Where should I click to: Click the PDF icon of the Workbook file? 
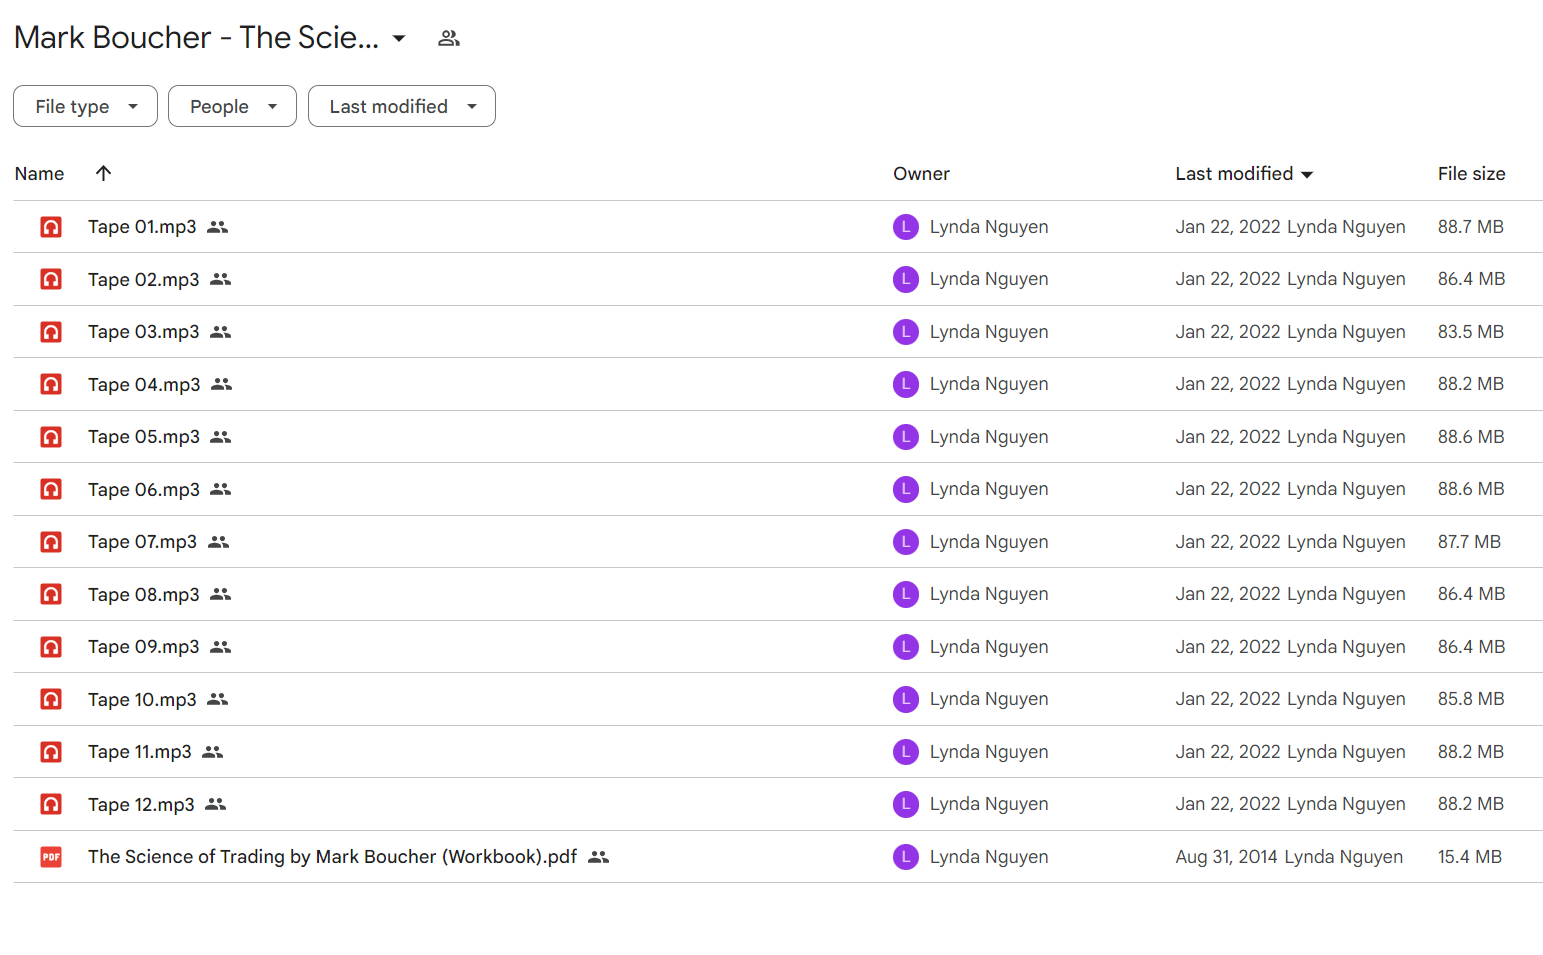[51, 857]
